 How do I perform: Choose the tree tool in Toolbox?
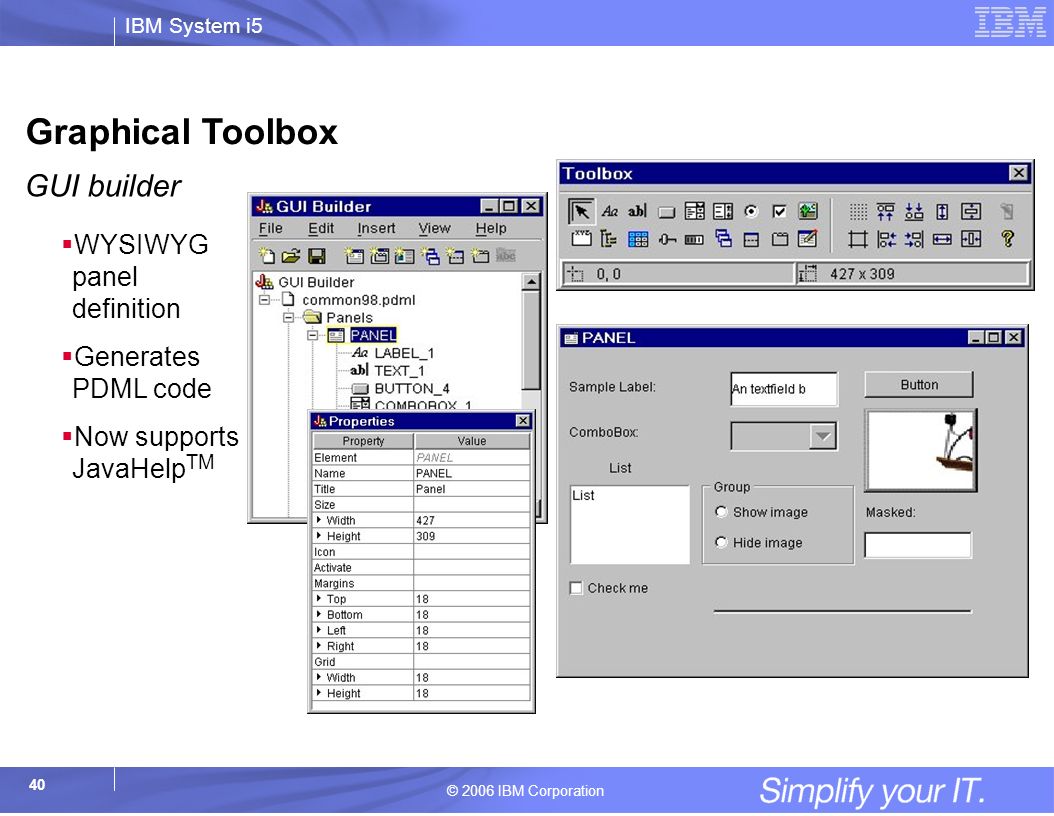(x=609, y=239)
